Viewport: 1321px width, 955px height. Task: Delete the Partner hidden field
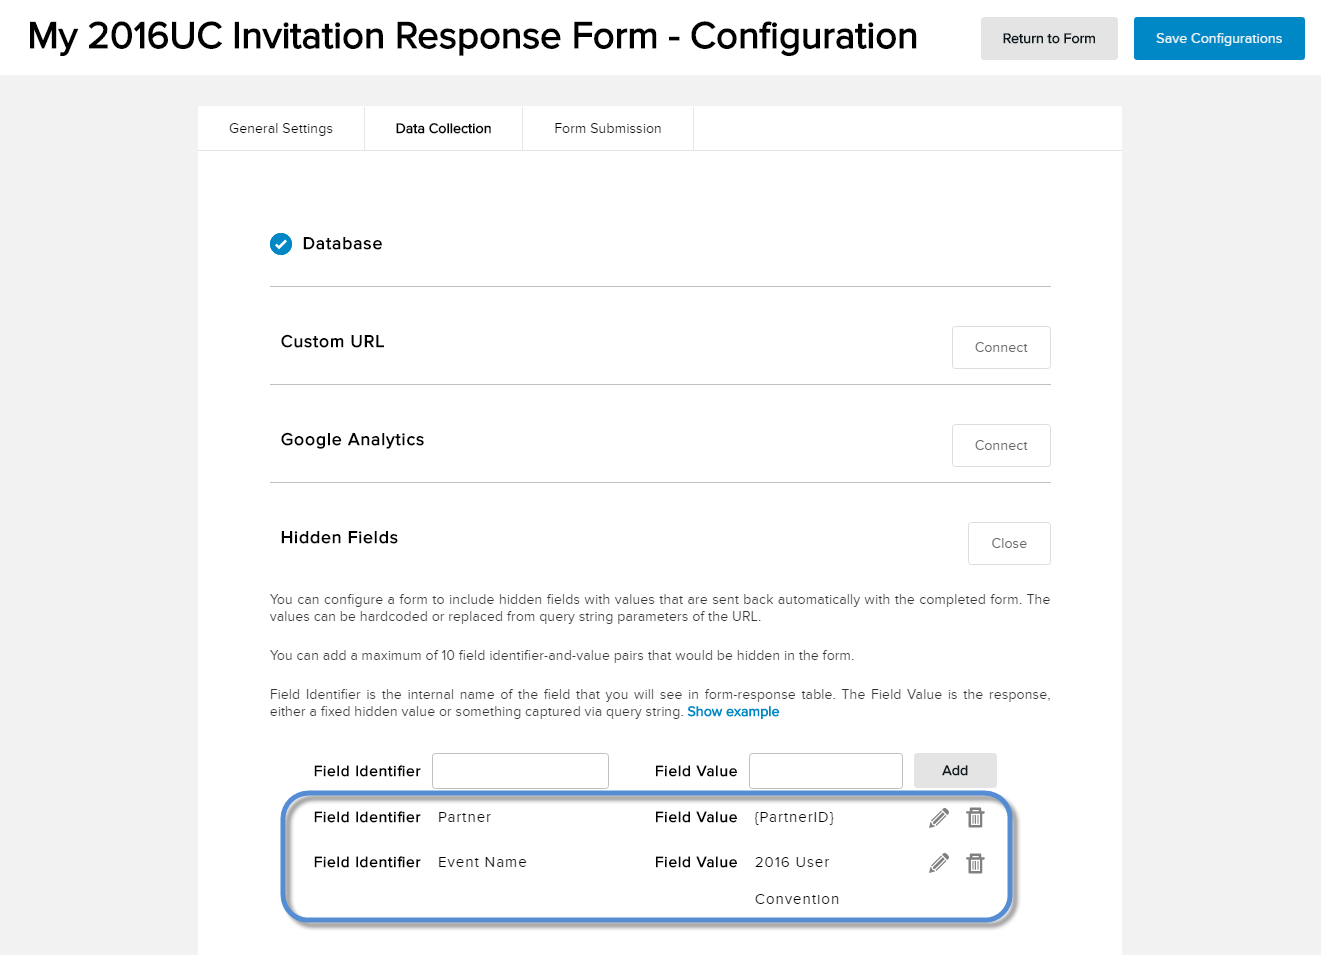pos(975,817)
